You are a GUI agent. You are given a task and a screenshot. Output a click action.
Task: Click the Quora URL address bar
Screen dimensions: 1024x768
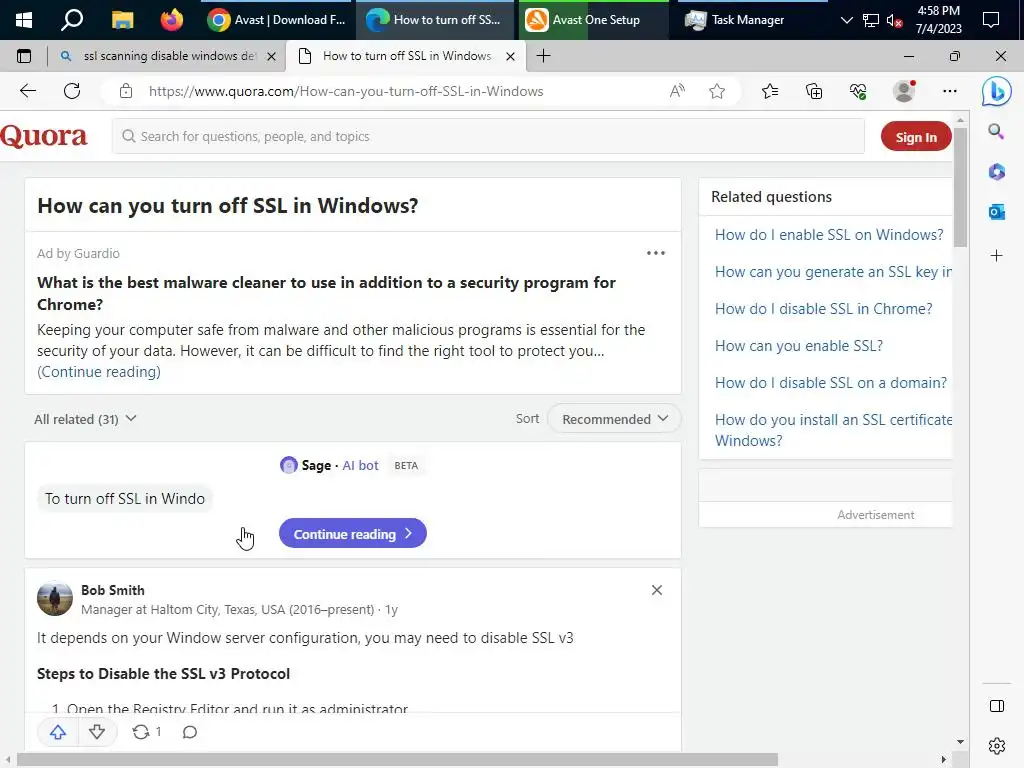click(346, 91)
